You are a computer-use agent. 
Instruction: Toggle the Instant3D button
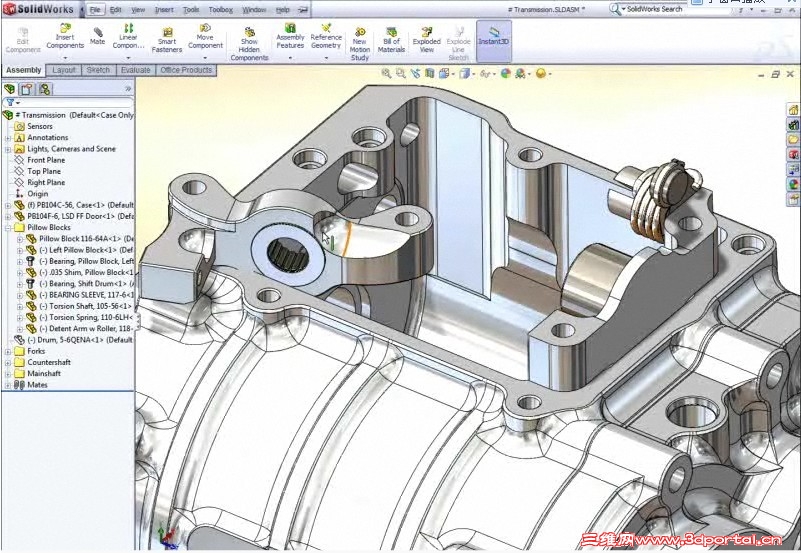(x=493, y=41)
